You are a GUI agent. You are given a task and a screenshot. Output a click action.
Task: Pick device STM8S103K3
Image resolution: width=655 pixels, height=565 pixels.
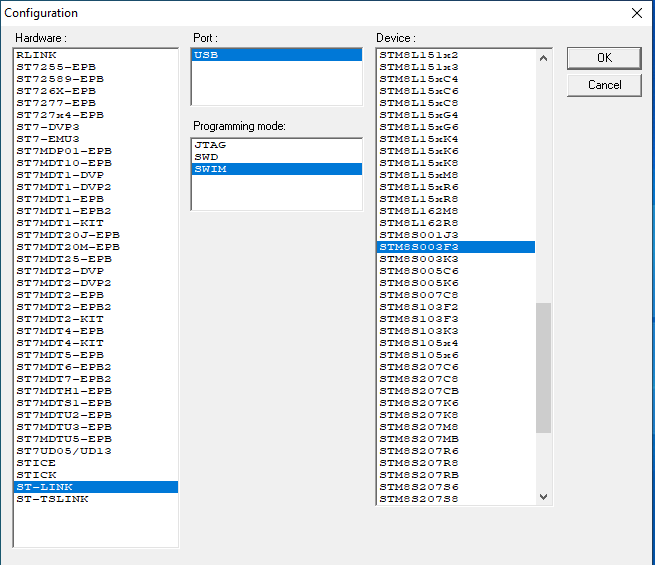pos(456,331)
